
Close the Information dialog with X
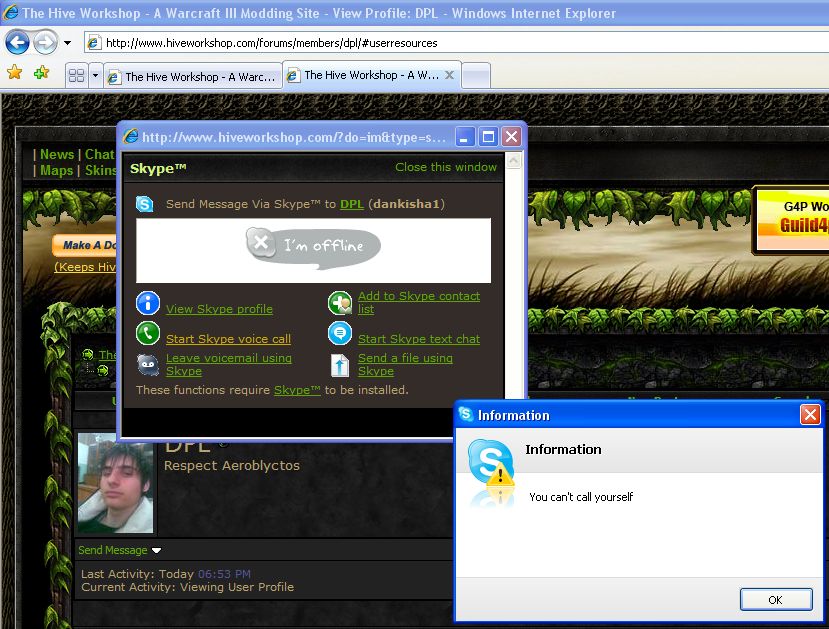810,415
